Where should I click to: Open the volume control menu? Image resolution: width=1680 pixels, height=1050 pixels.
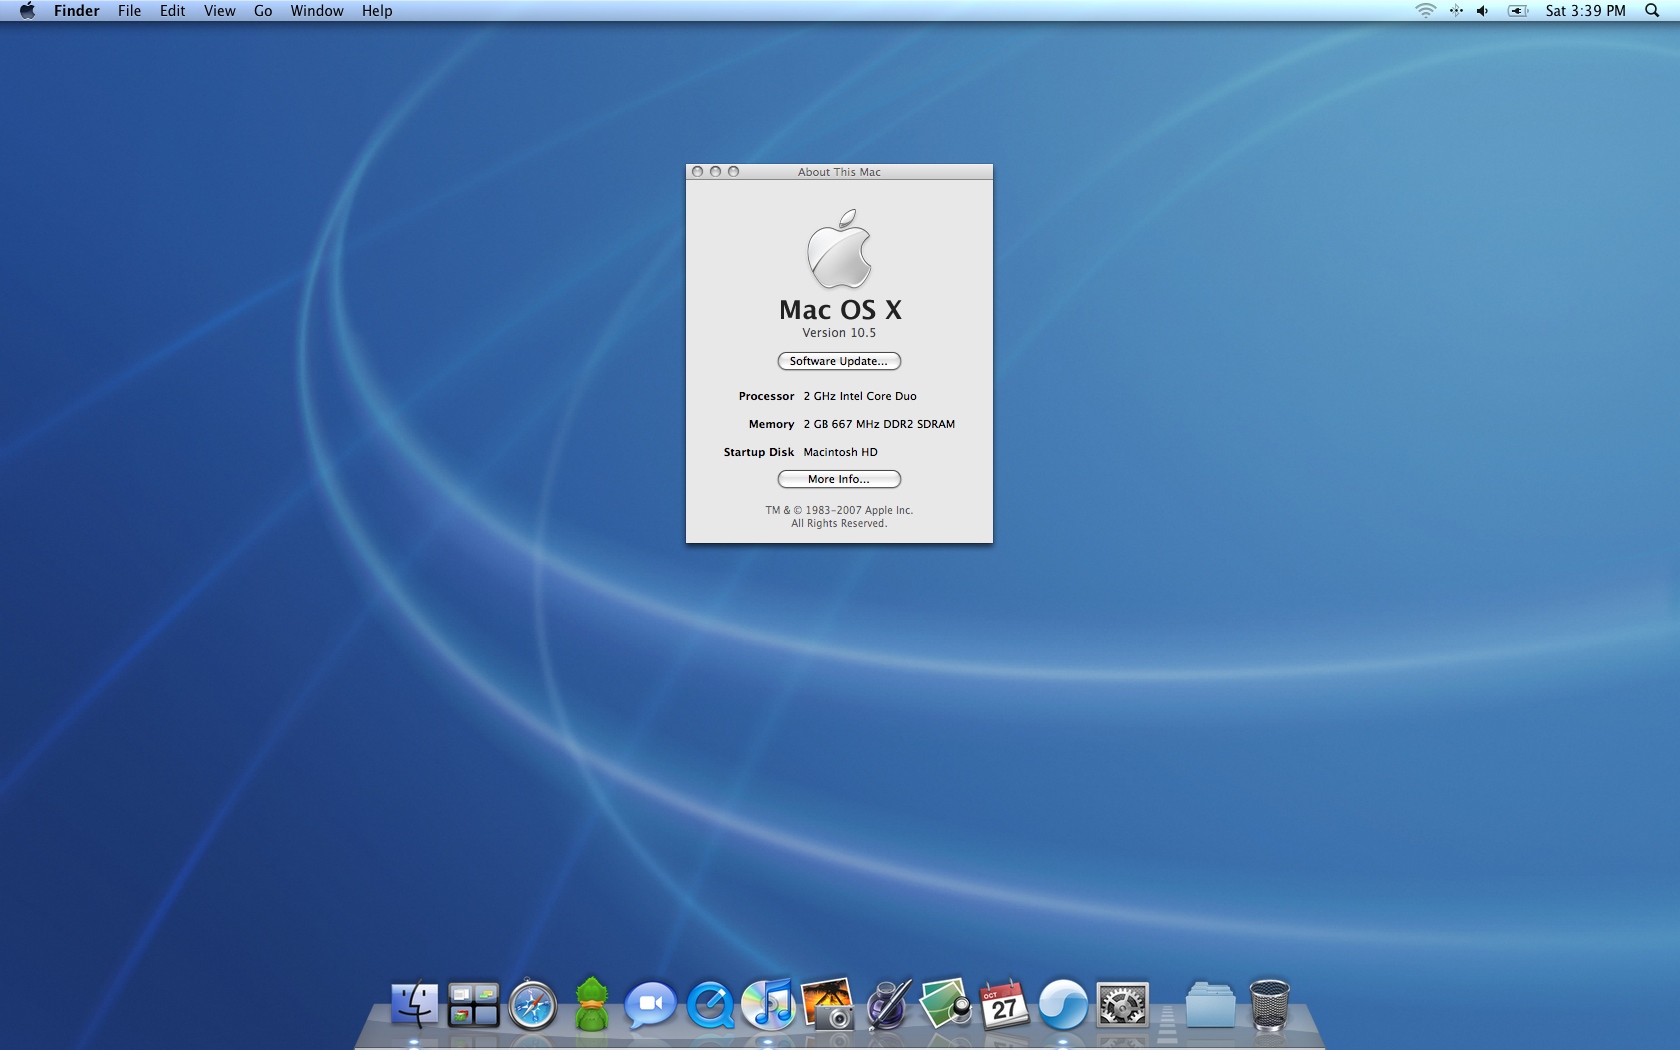click(x=1483, y=11)
